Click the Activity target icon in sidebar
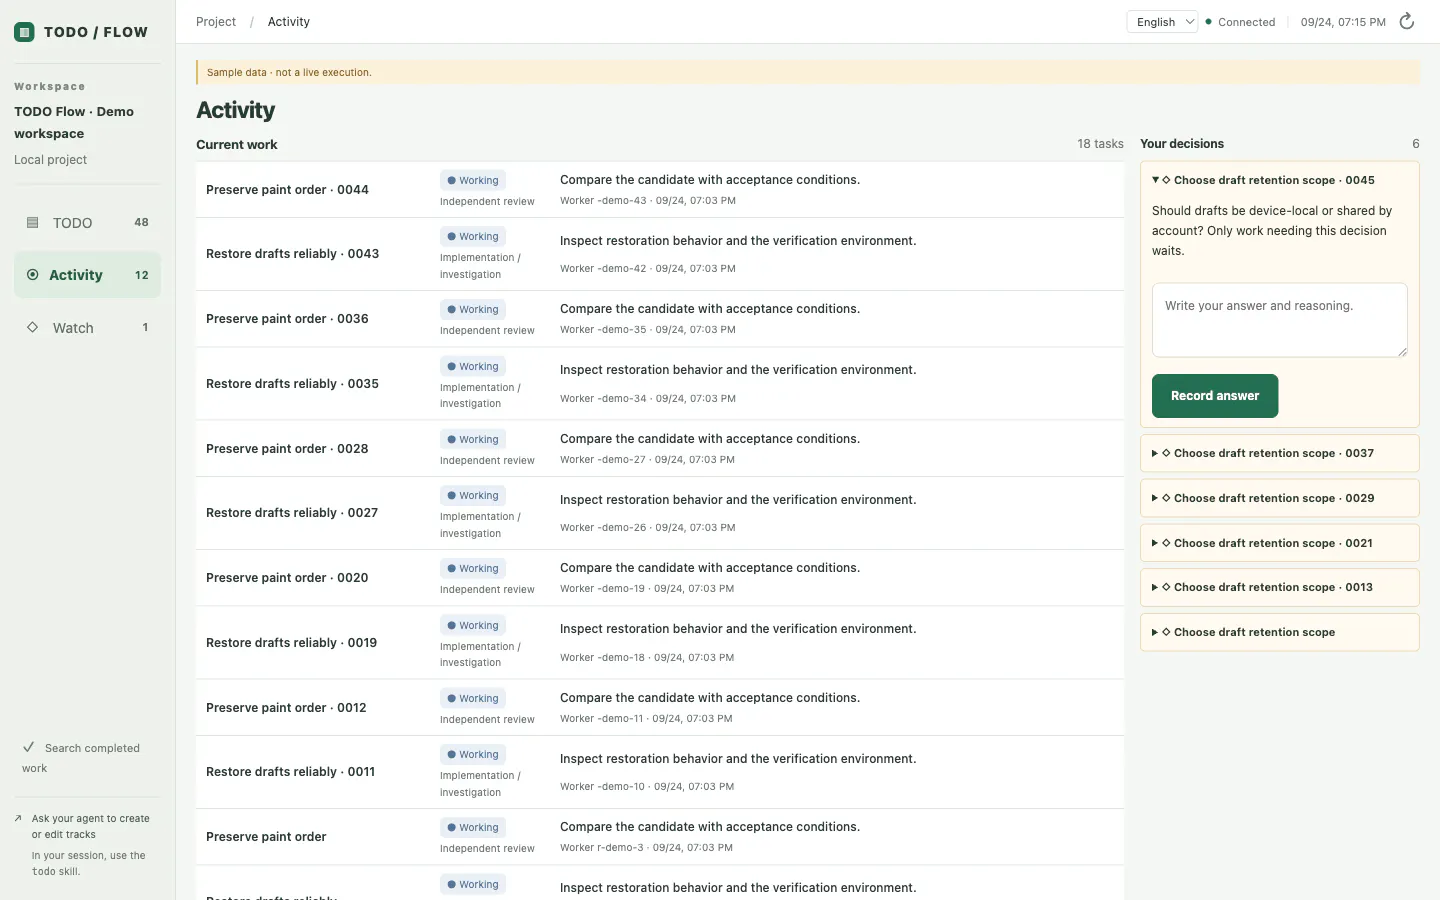 pyautogui.click(x=32, y=274)
